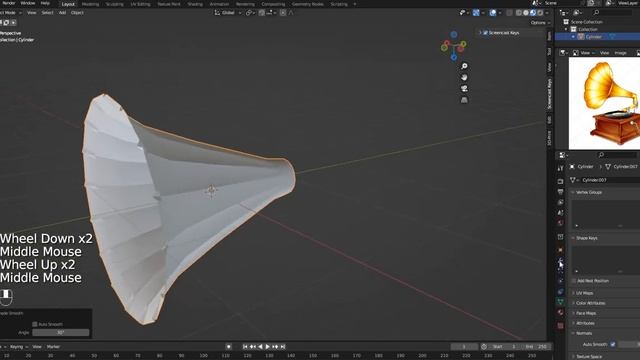Screen dimensions: 640x360
Task: Open the green Object Data properties tab
Action: coord(560,302)
